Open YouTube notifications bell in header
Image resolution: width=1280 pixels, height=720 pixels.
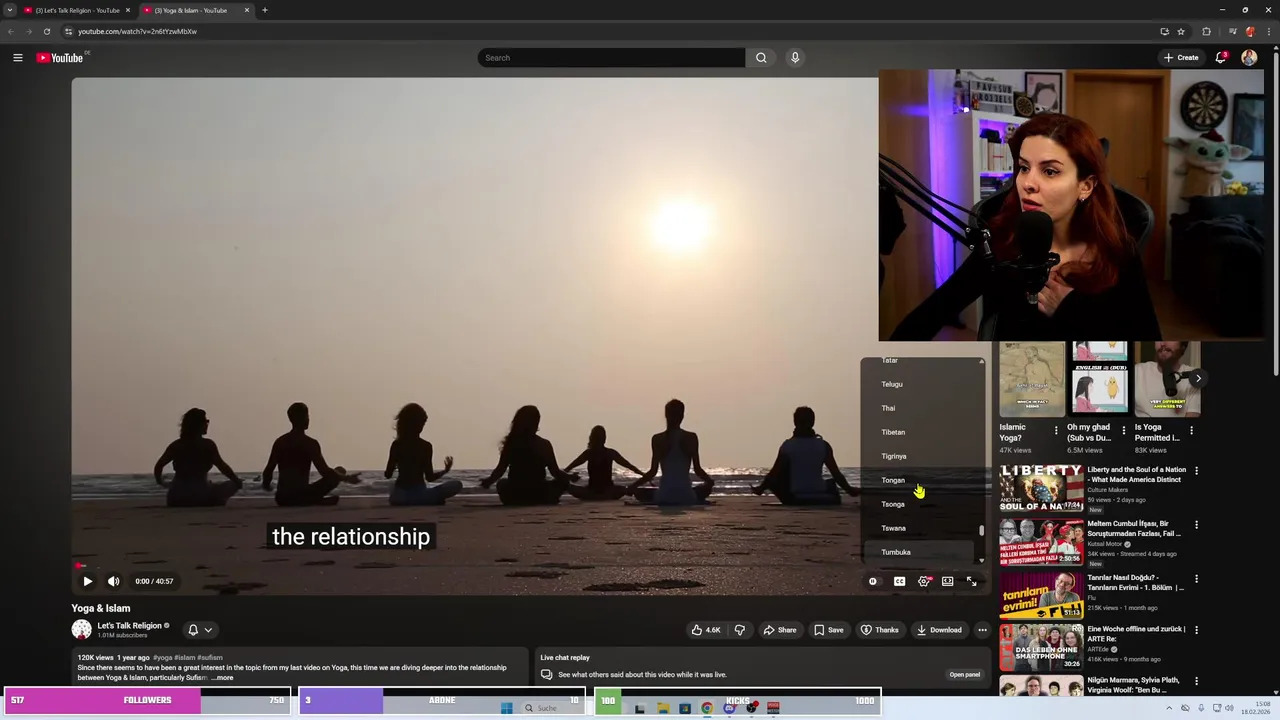tap(1221, 58)
